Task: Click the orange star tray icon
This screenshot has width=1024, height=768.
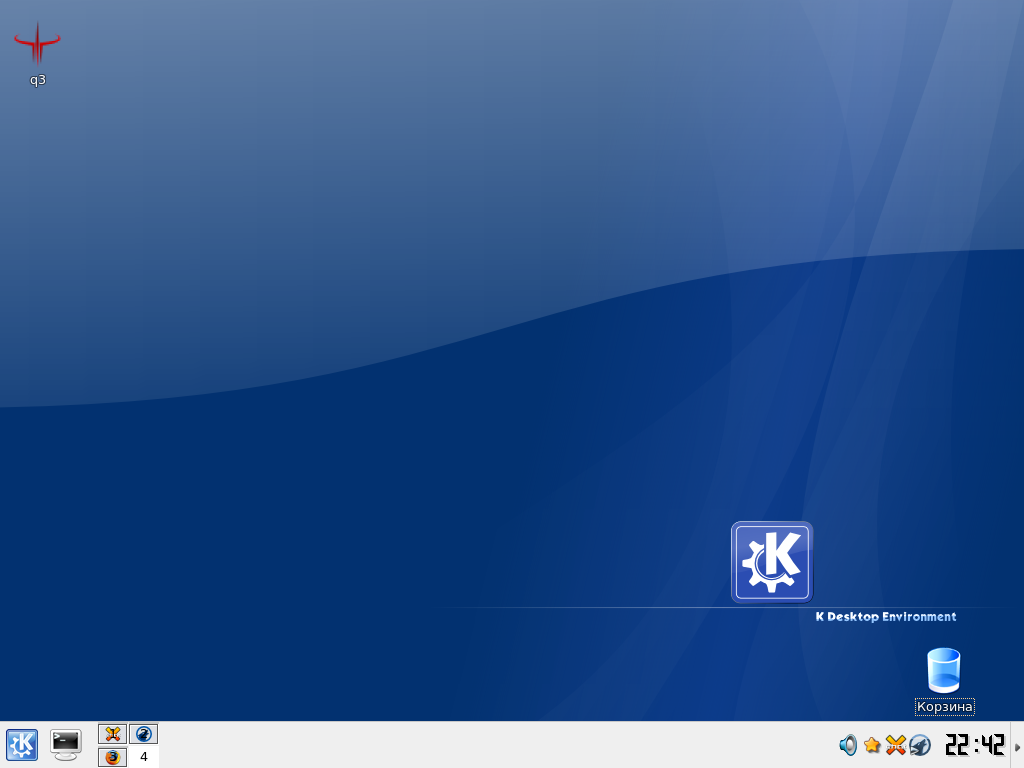Action: point(872,745)
